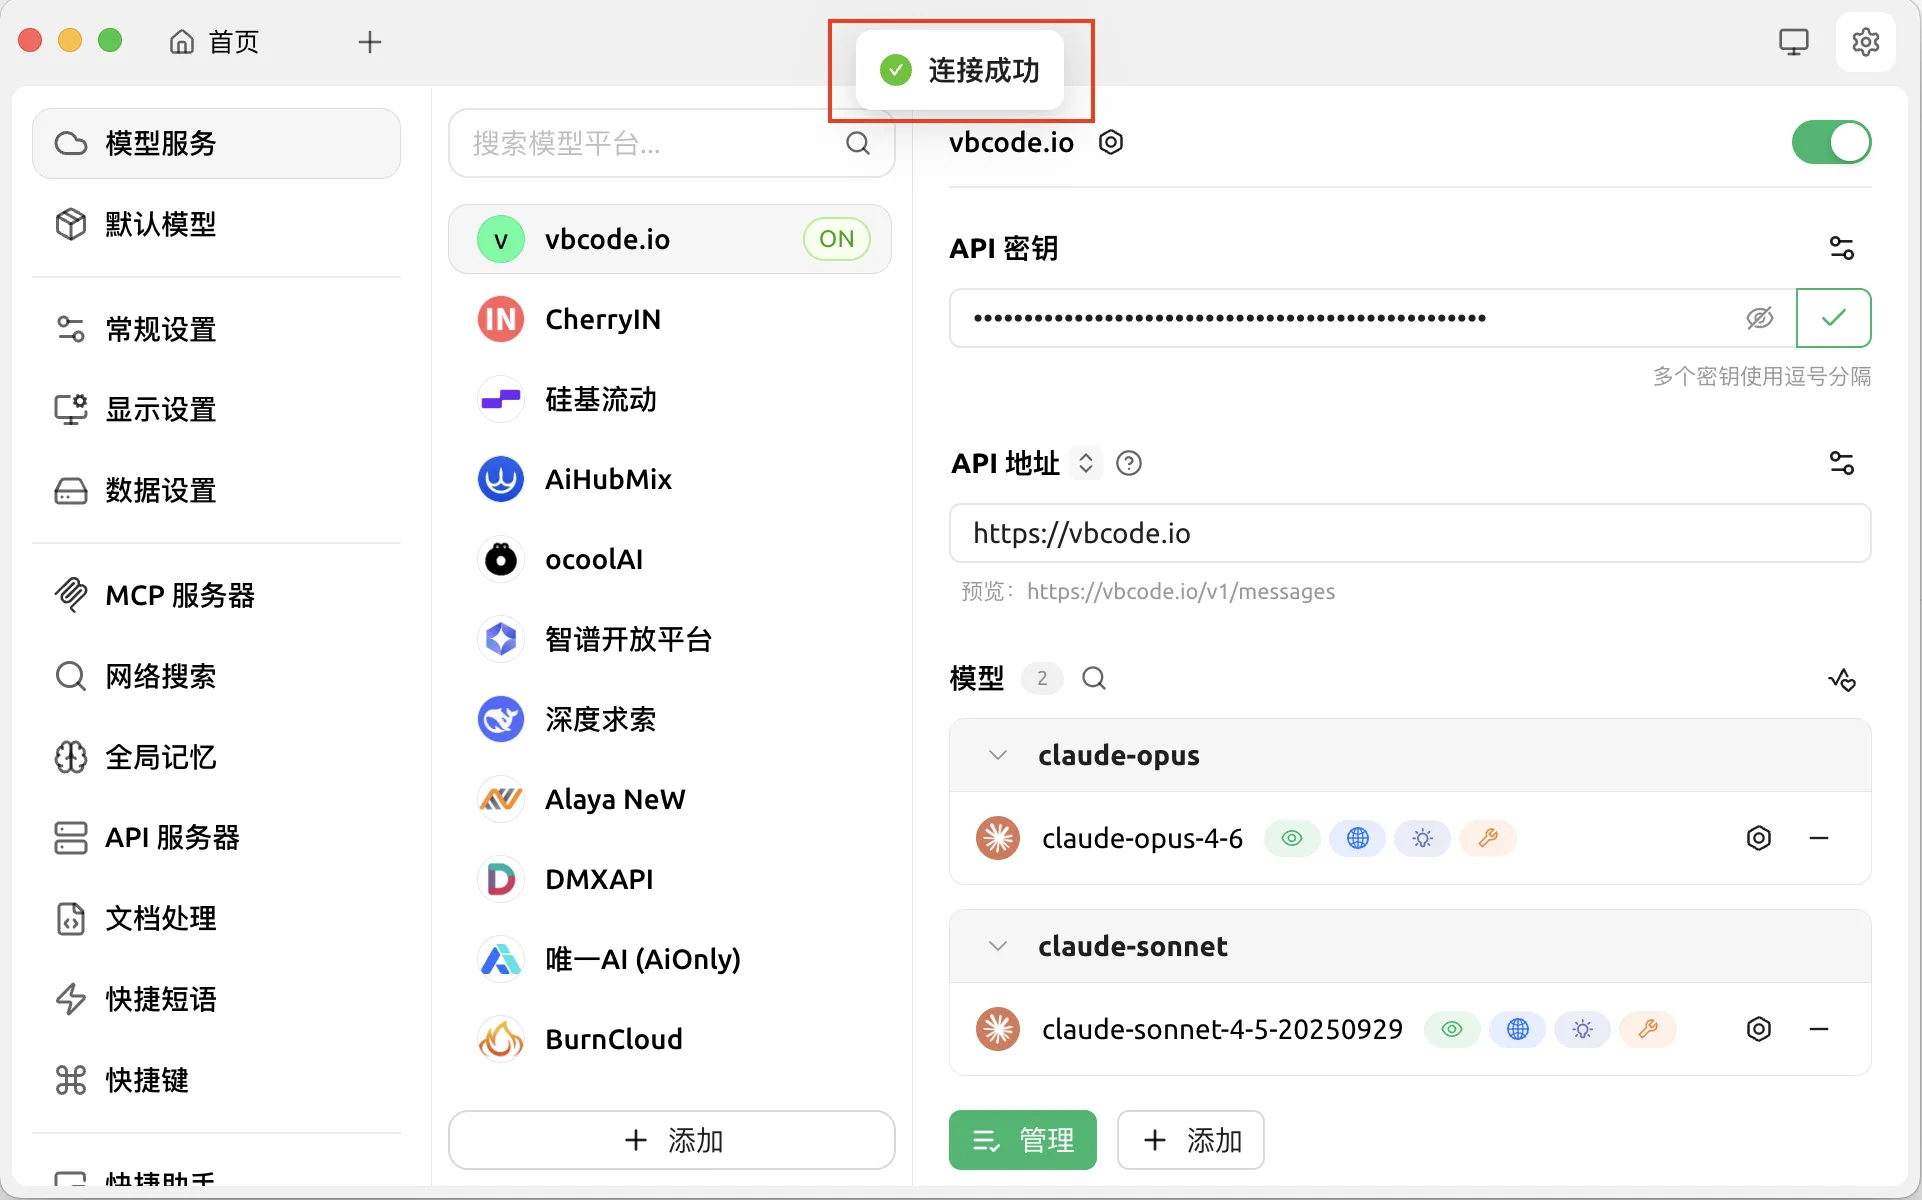Switch to the 首页 home tab
1922x1200 pixels.
(x=214, y=42)
